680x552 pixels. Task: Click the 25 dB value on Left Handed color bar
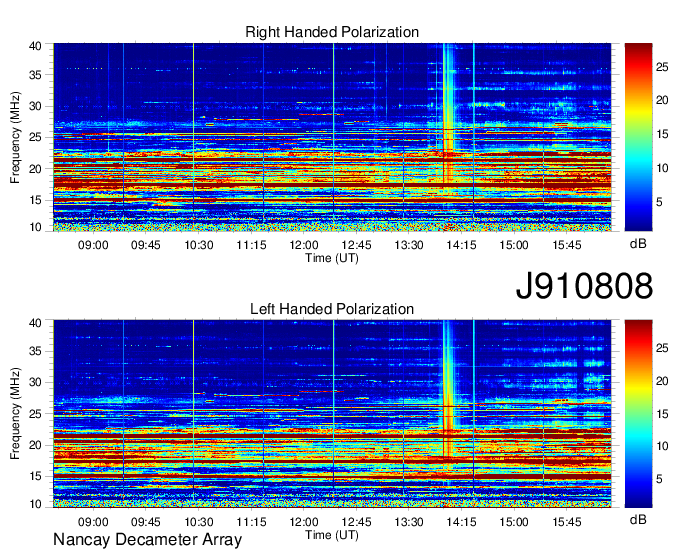tap(662, 348)
